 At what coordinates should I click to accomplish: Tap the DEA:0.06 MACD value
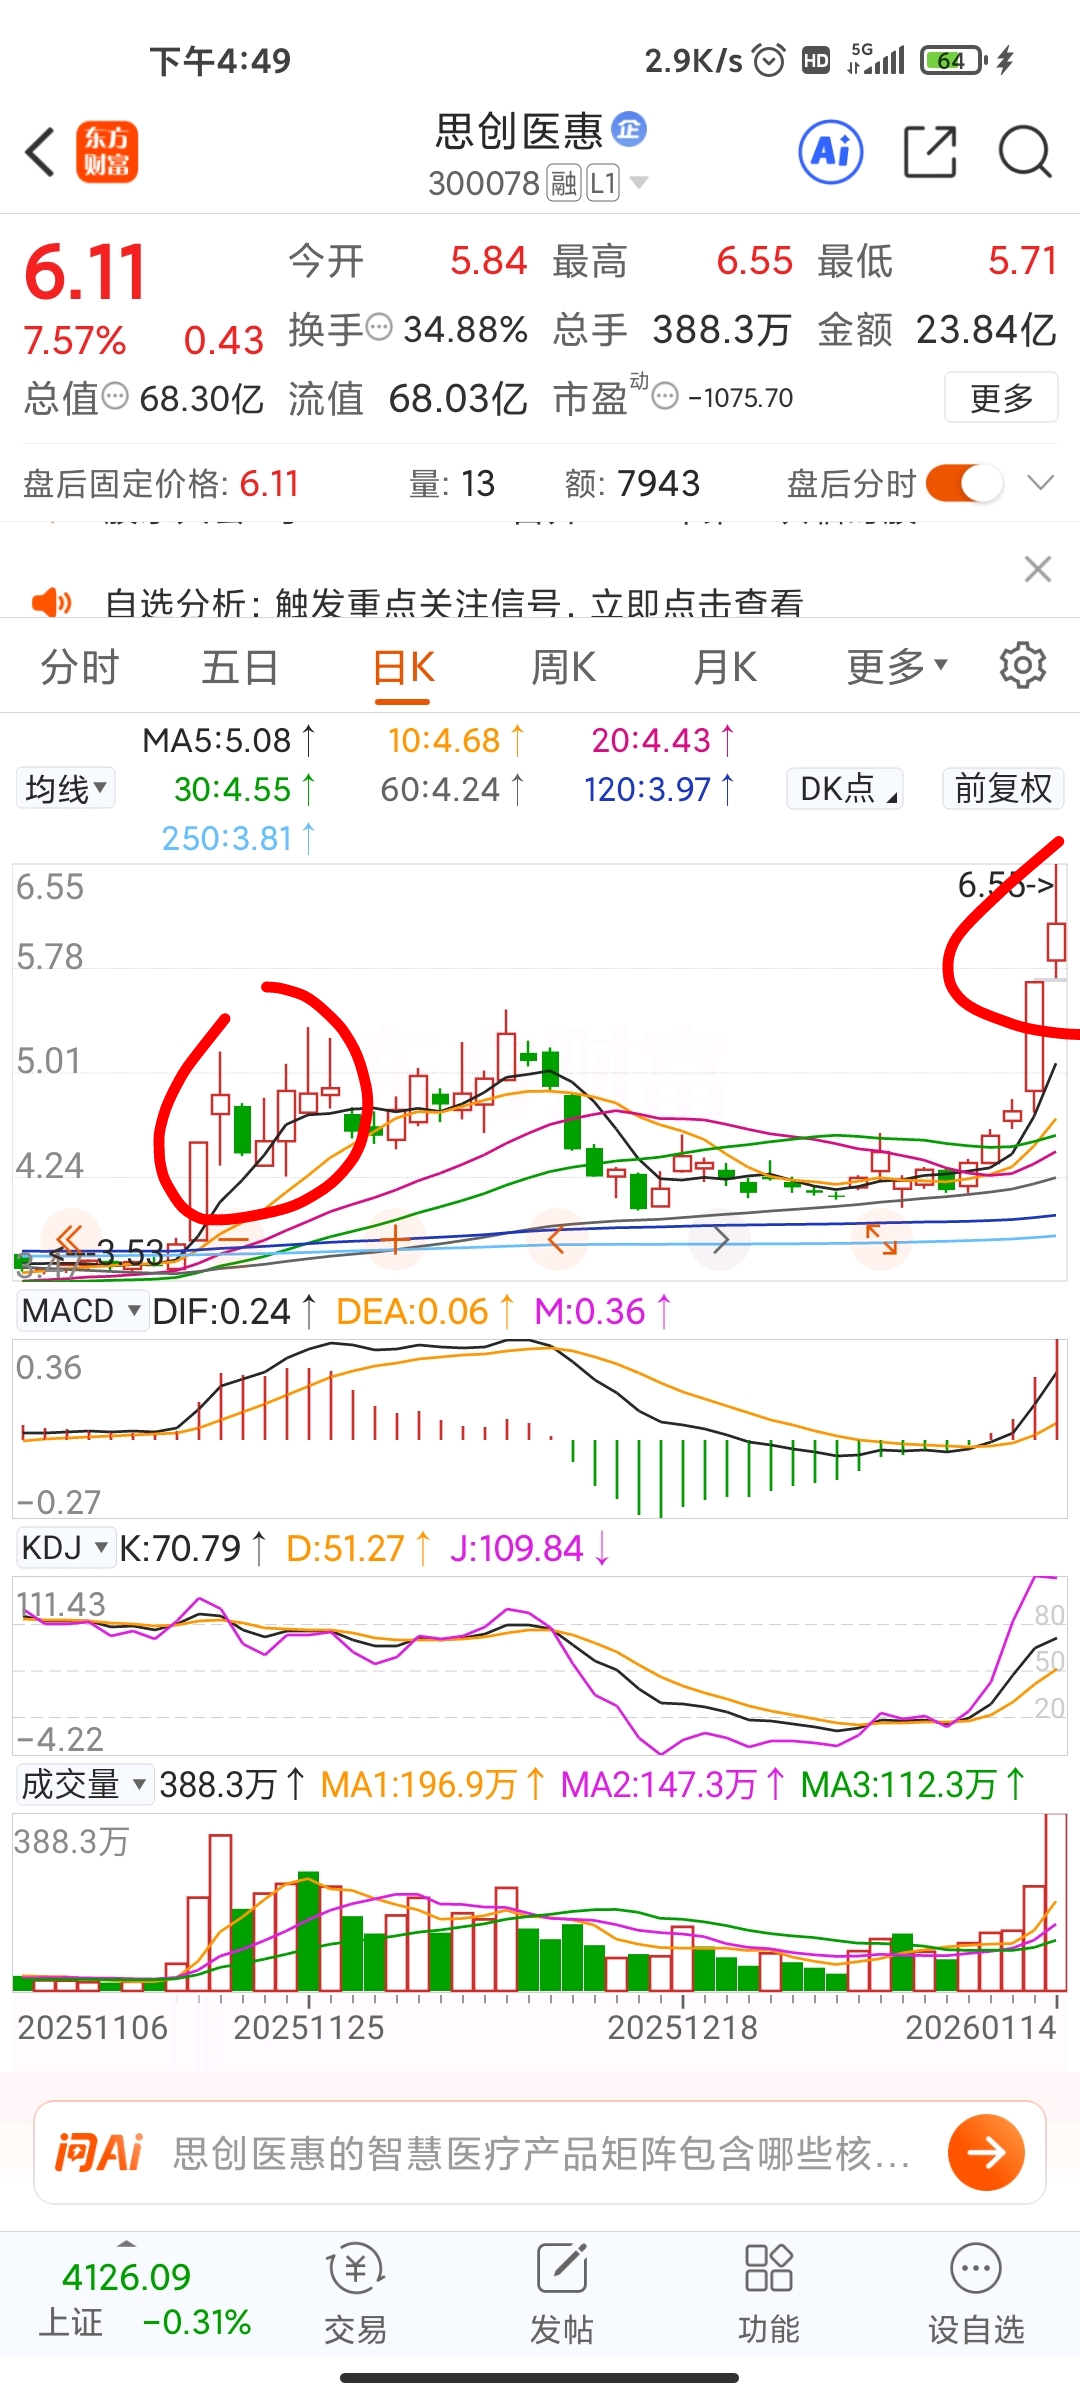426,1310
